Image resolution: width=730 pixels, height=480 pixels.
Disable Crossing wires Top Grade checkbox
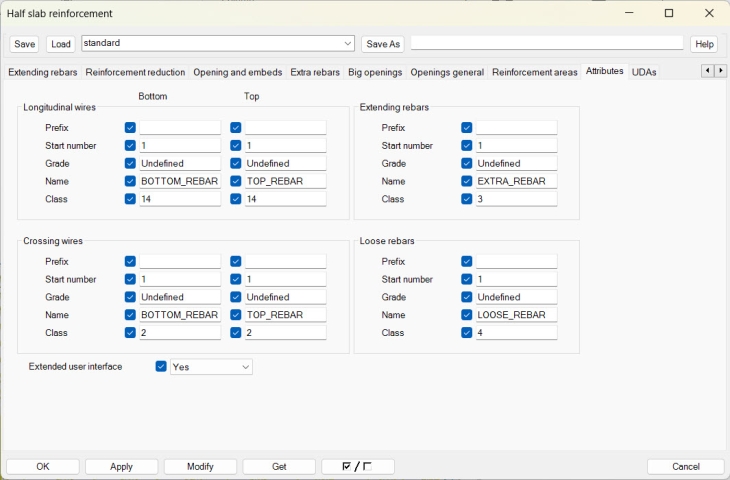click(235, 297)
